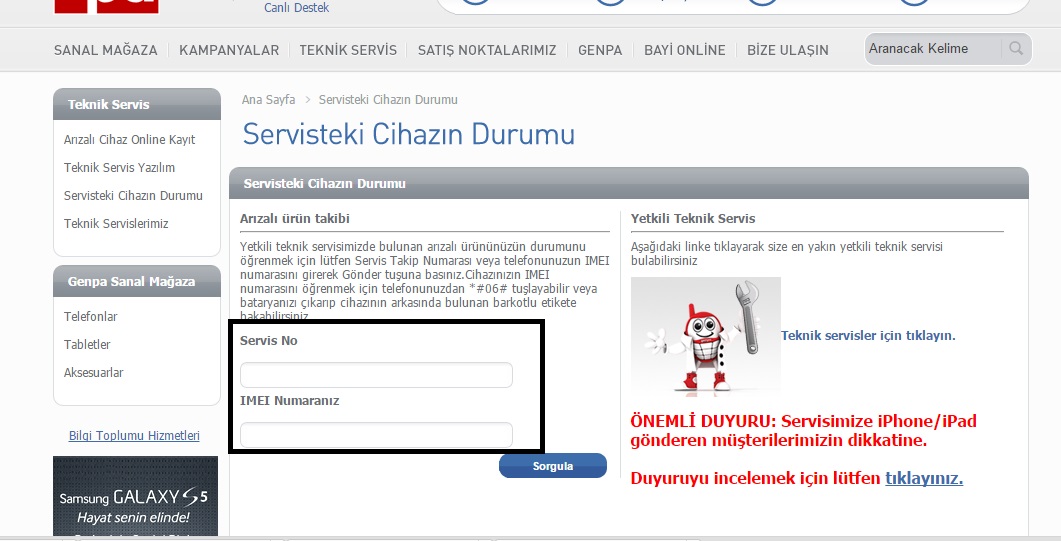Click the Teknik Servis sidebar header
The image size is (1061, 541).
coord(137,104)
